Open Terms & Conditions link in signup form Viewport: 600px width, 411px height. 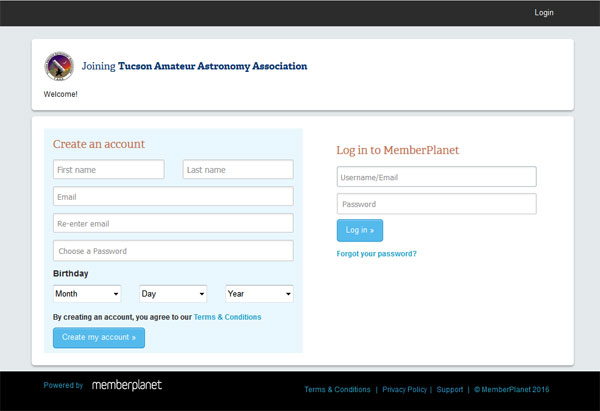tap(227, 317)
